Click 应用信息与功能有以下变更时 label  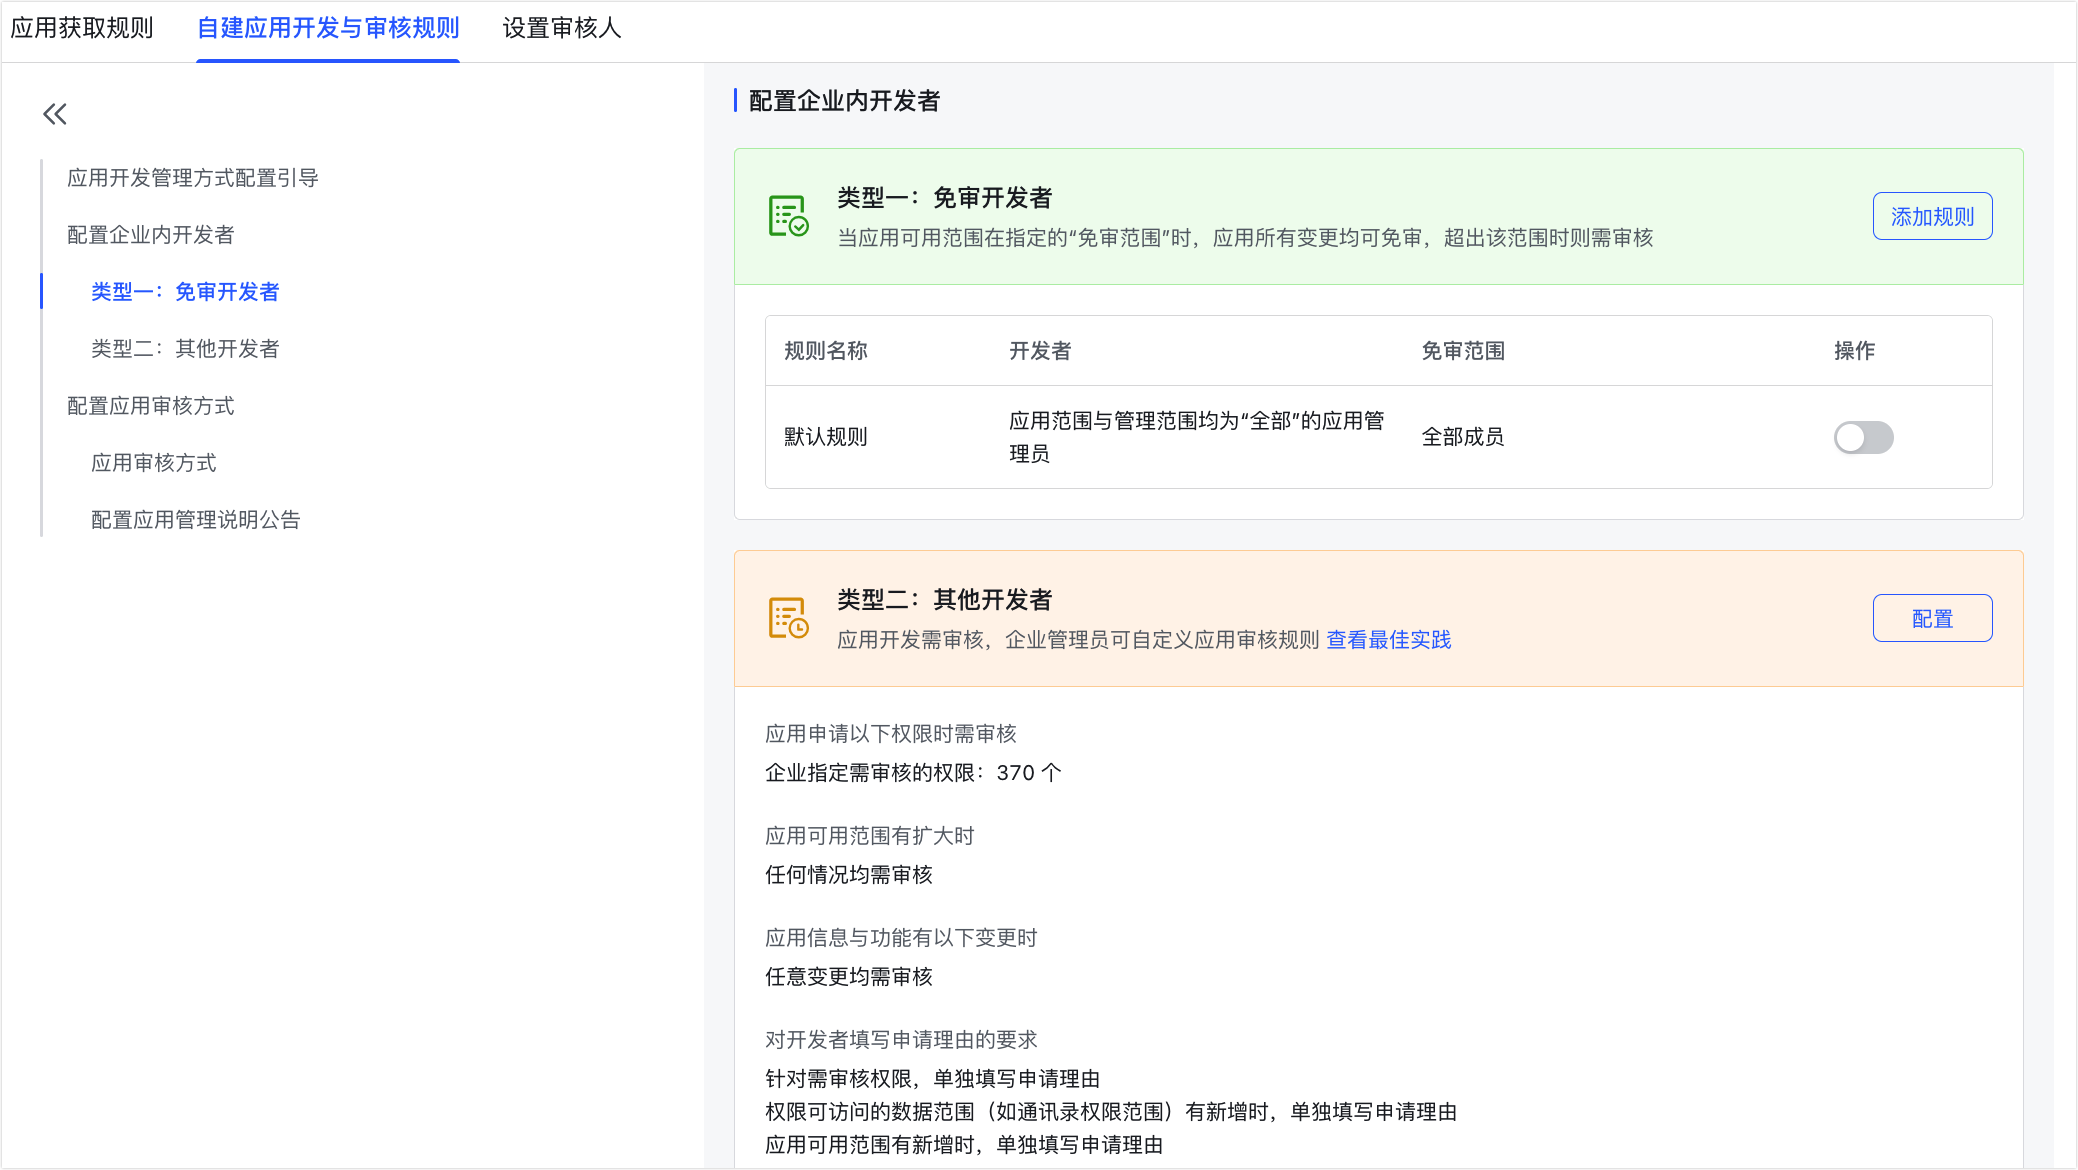click(x=901, y=938)
